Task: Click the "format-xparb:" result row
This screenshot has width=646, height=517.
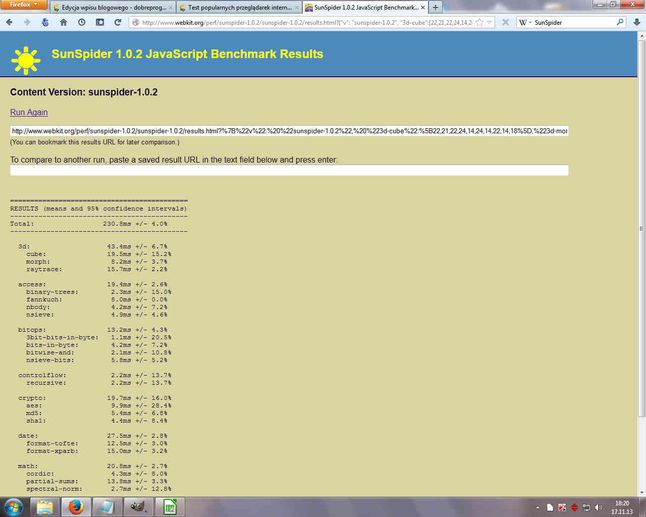Action: pos(96,451)
